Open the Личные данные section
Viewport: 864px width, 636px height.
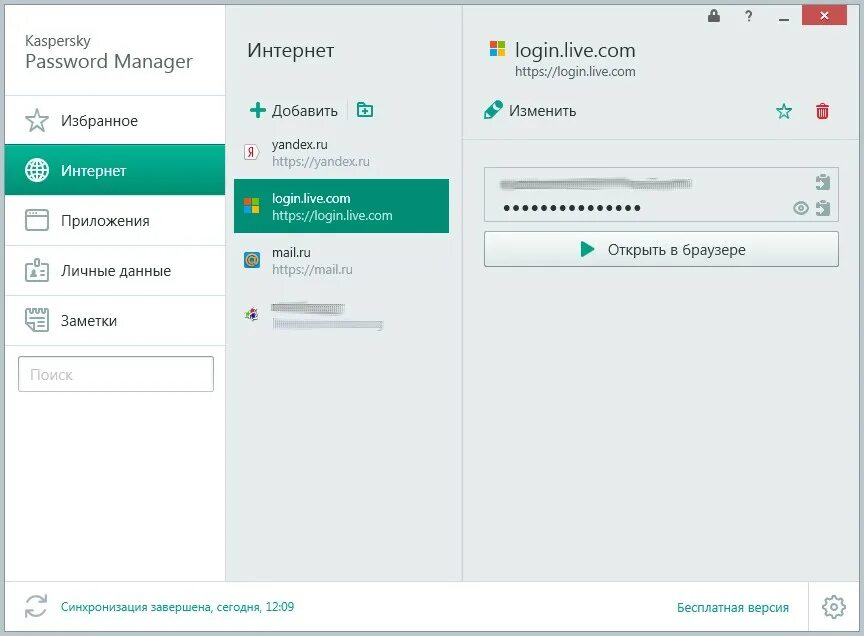[x=115, y=271]
